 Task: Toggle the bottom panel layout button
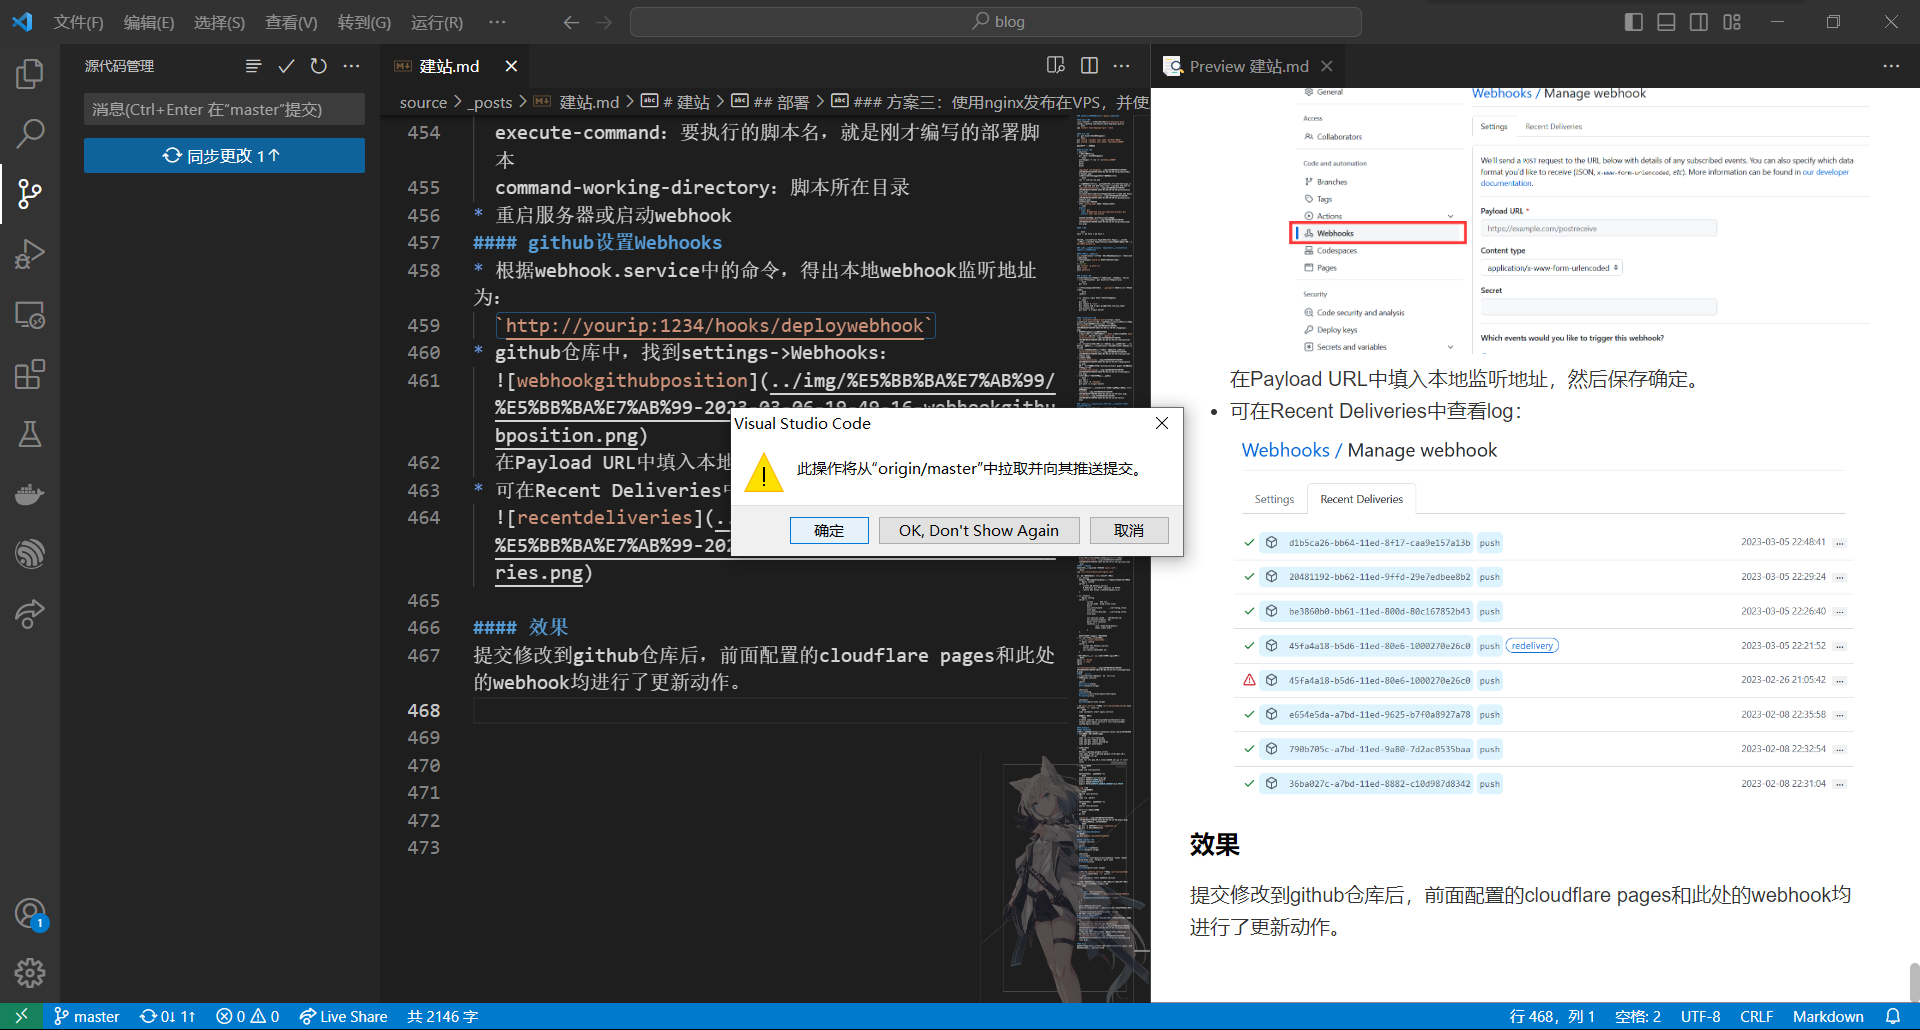1666,22
